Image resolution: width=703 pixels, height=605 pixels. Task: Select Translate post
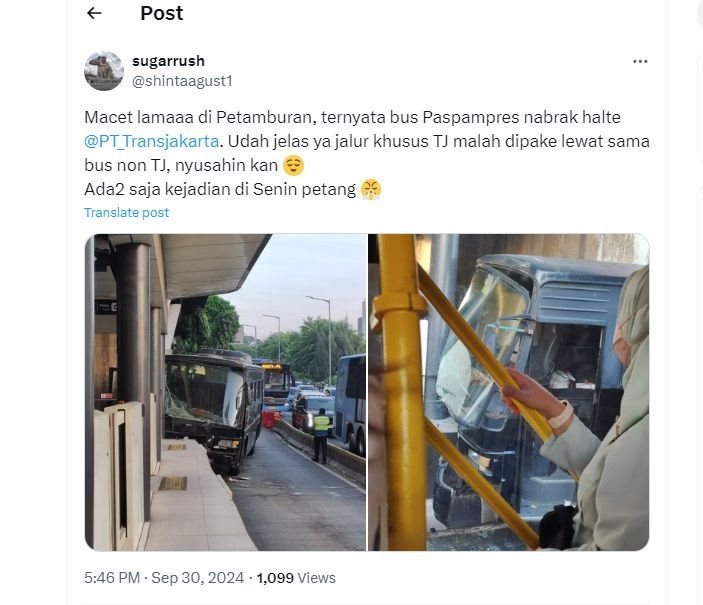126,213
